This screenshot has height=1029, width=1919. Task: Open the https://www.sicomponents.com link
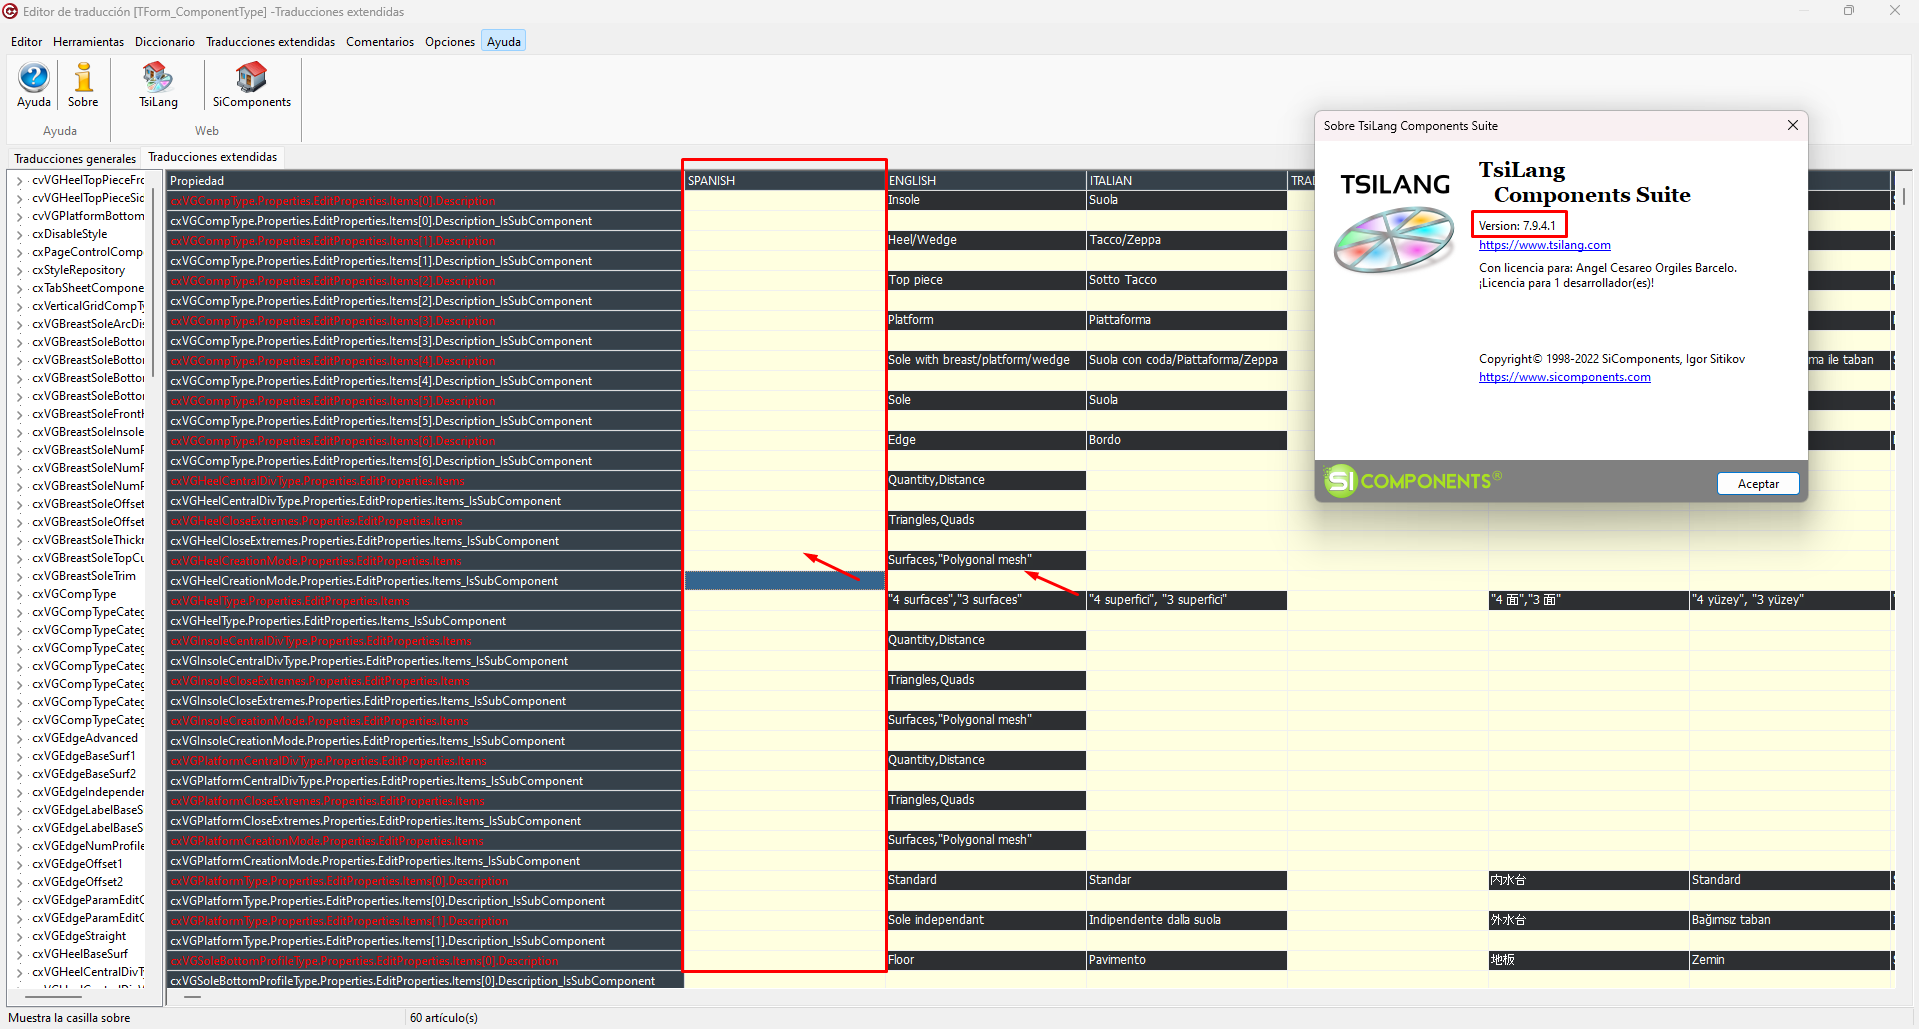click(x=1564, y=377)
